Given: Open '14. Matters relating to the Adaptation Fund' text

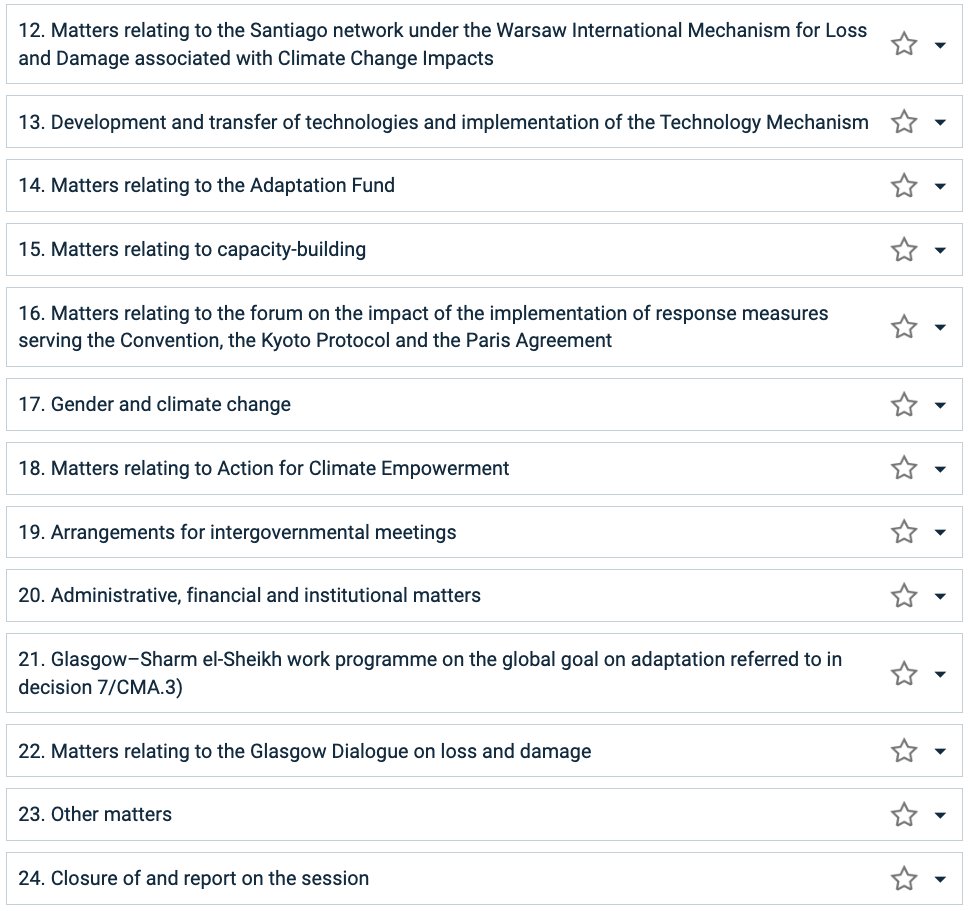Looking at the screenshot, I should coord(206,185).
